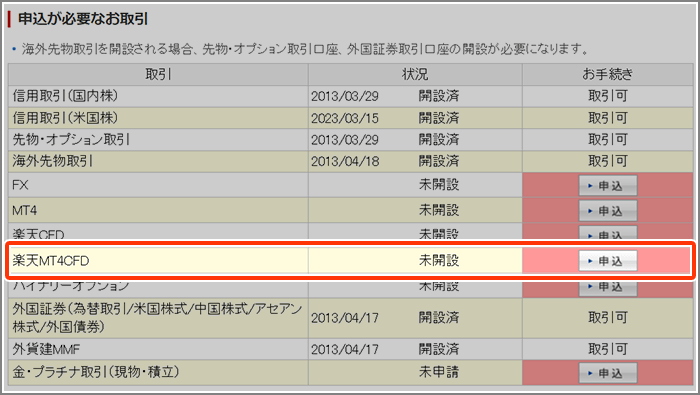Click the 信用取引(米国株) row name
The width and height of the screenshot is (700, 395).
pyautogui.click(x=65, y=118)
